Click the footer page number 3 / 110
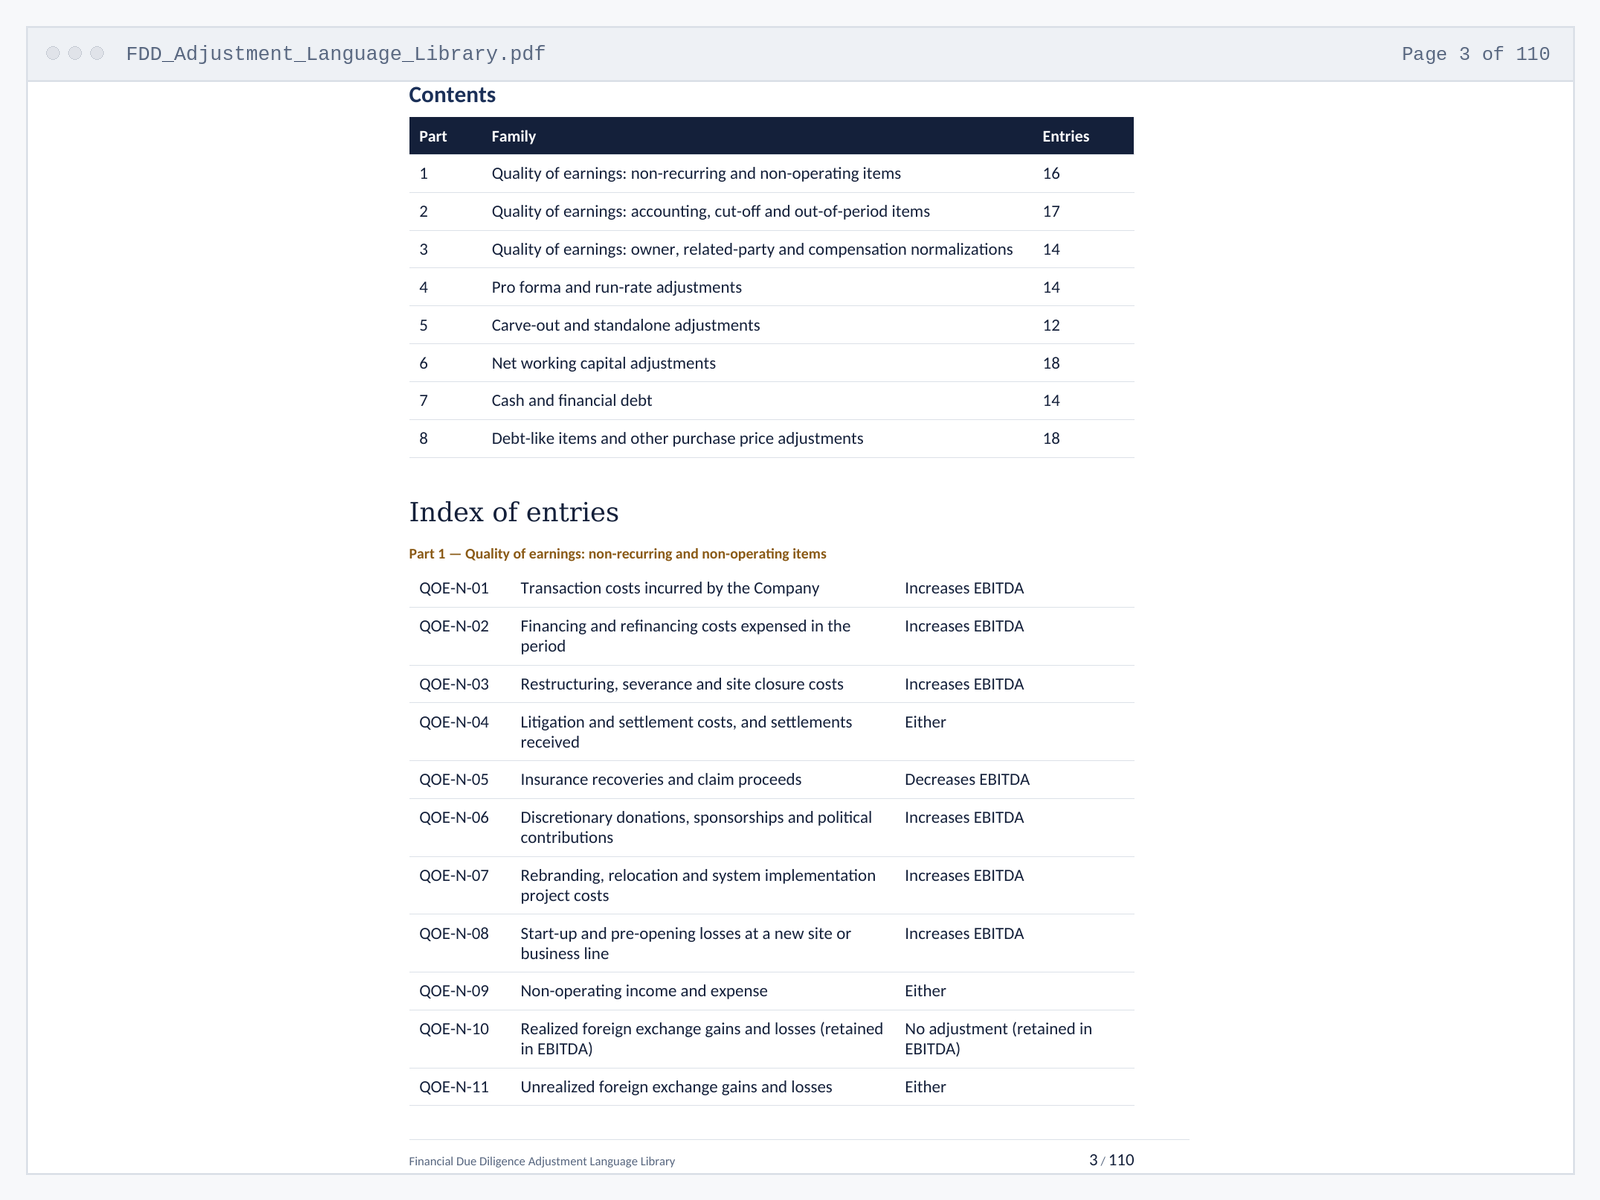Screen dimensions: 1600x1200 [1111, 1160]
